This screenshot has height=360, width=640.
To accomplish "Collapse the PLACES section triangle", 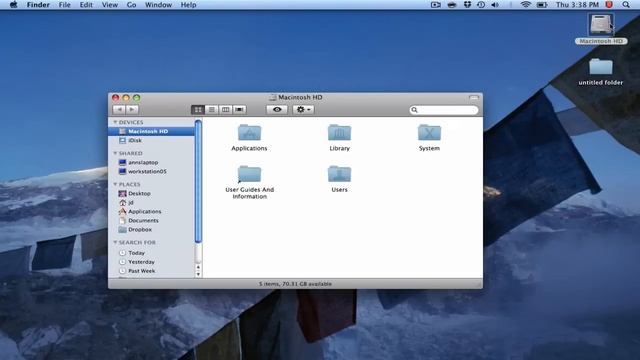I will 115,184.
